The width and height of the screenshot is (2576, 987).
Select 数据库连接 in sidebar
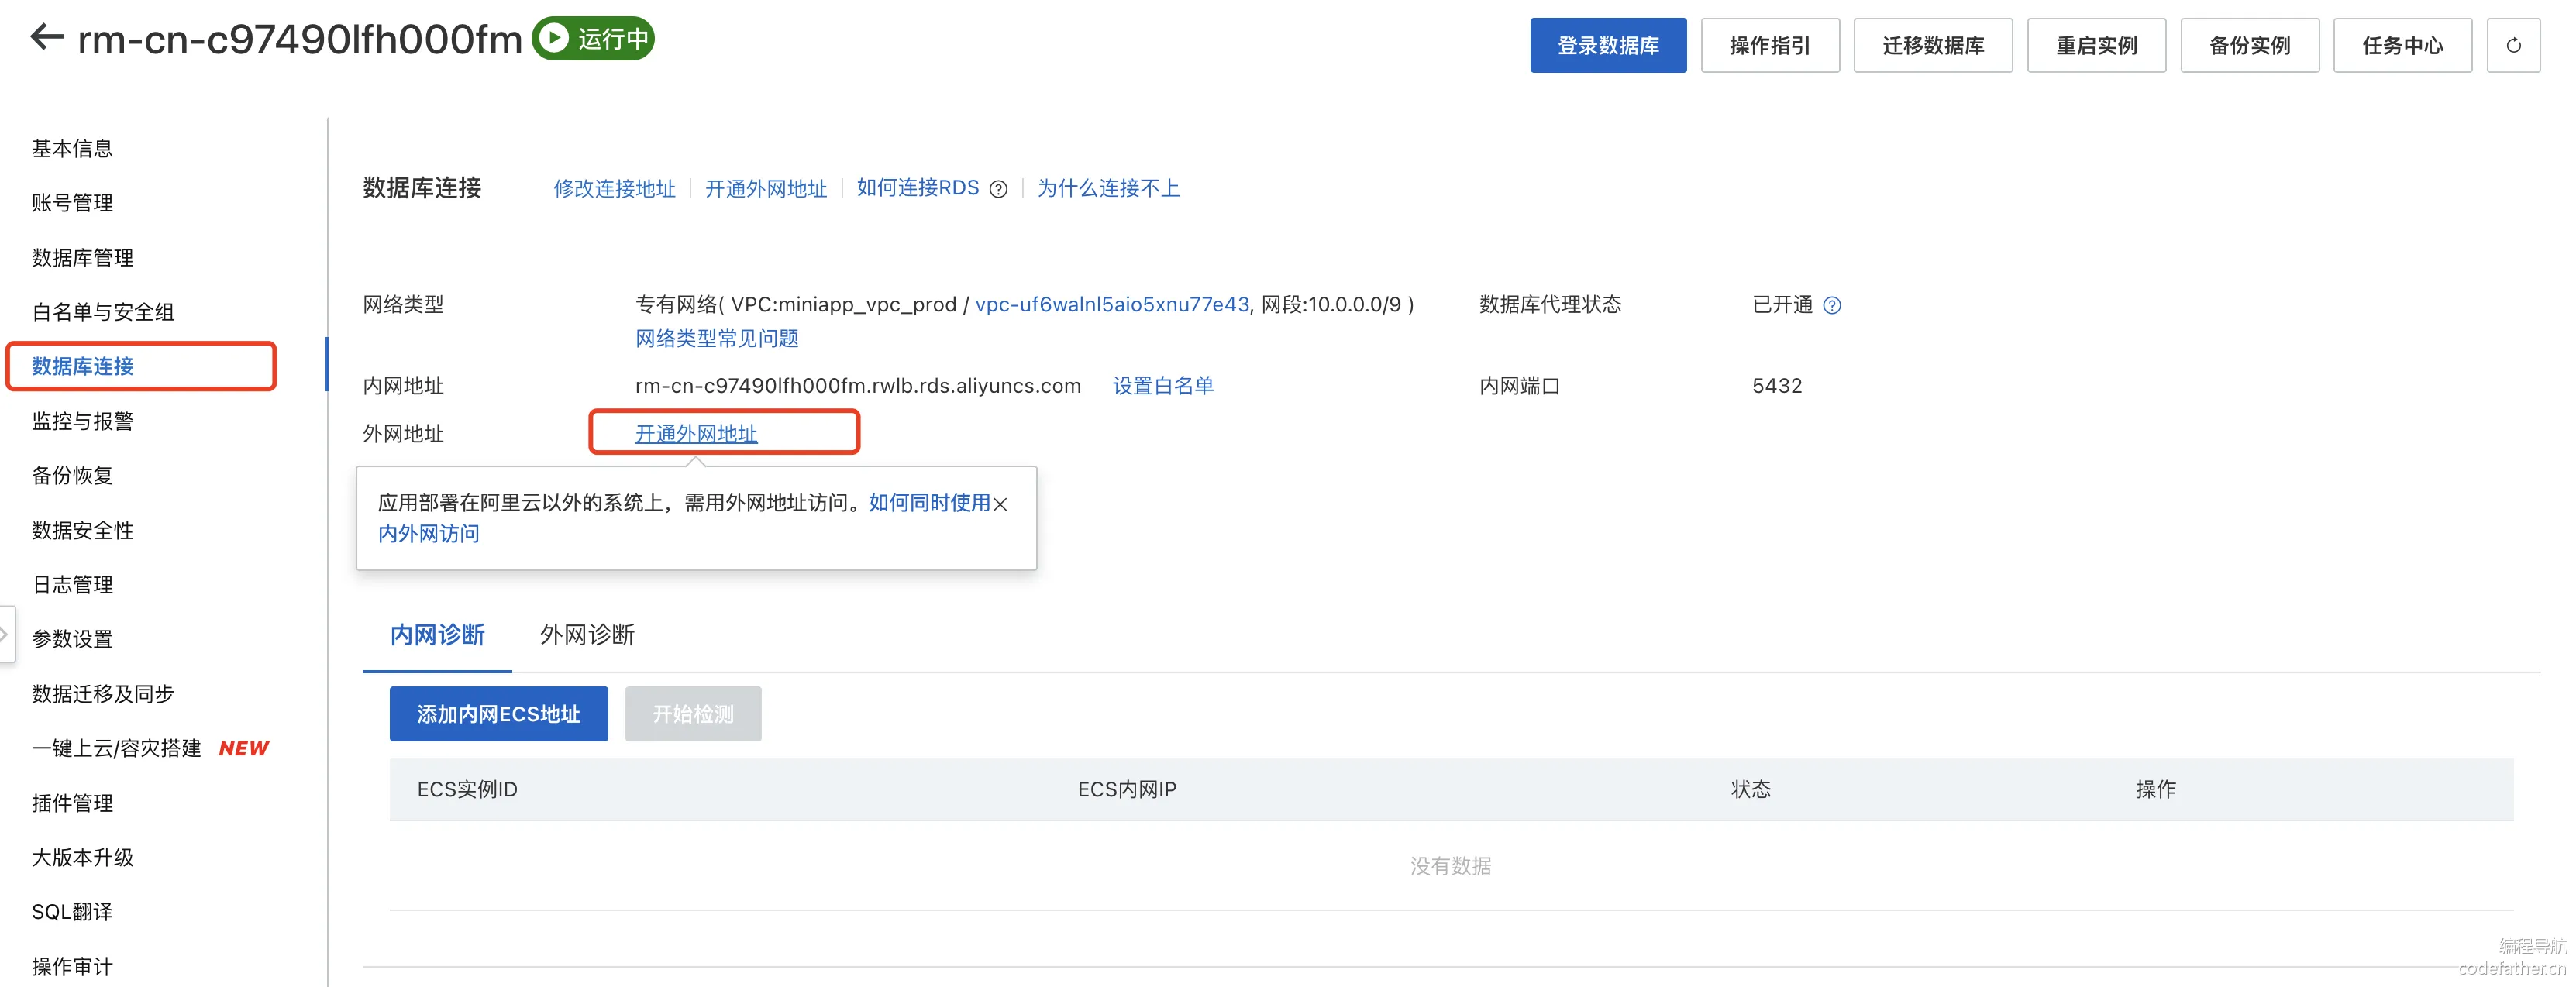82,366
